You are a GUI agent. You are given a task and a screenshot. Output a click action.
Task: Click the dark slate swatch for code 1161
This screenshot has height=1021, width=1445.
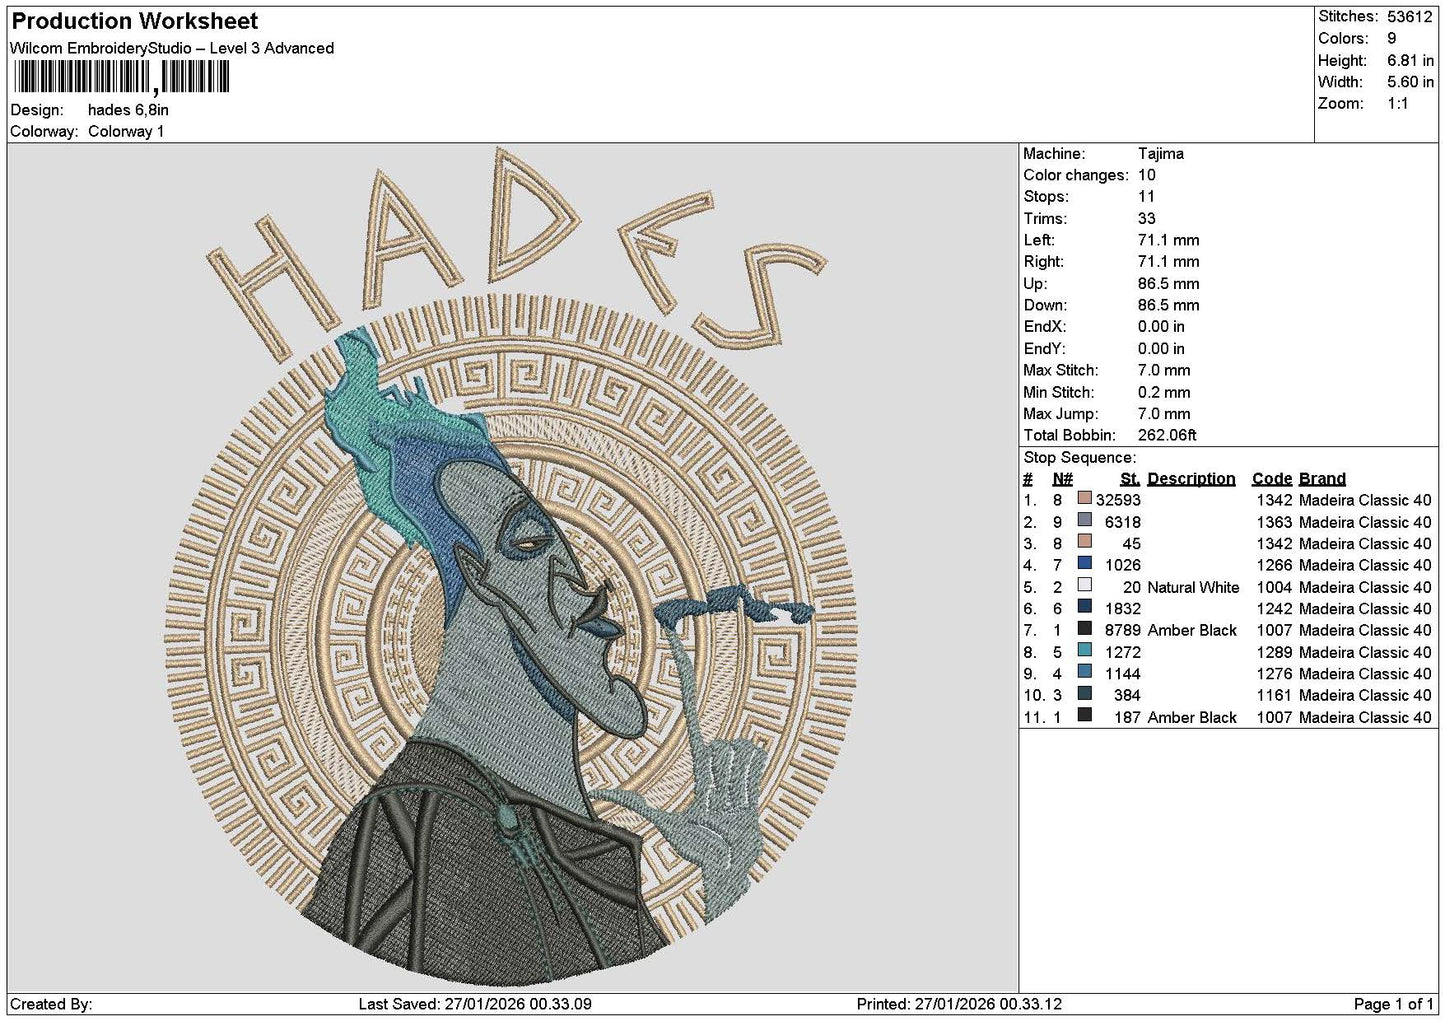pos(1084,694)
